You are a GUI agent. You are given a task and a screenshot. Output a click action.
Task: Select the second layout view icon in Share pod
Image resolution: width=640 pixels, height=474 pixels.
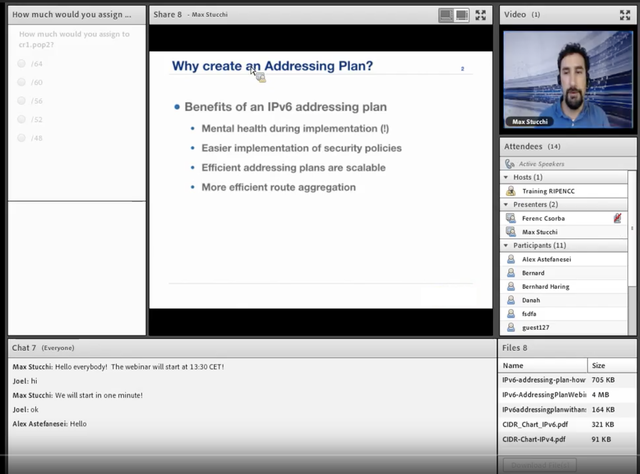coord(462,16)
